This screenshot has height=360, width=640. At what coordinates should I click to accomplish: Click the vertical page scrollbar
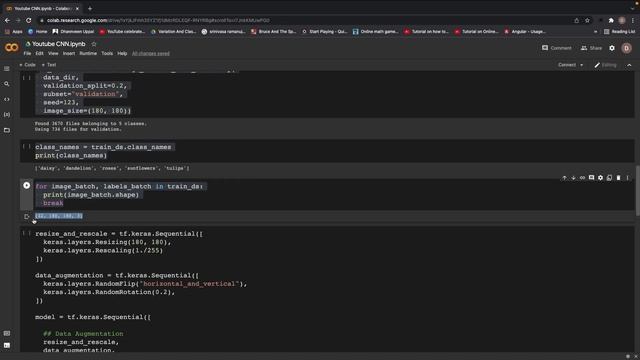pos(638,191)
